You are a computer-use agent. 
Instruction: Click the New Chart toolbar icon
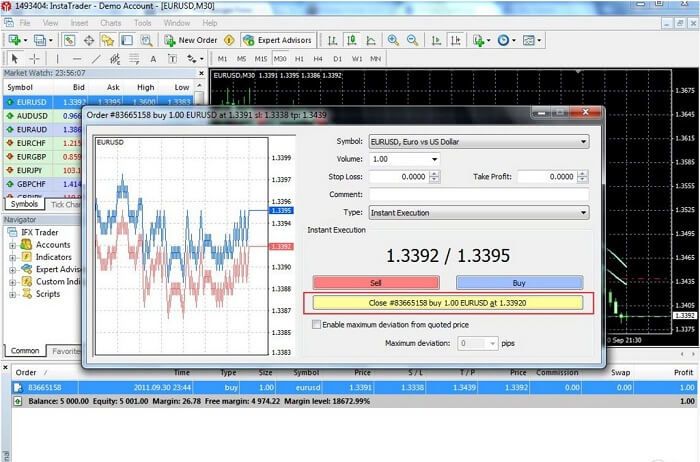point(14,40)
